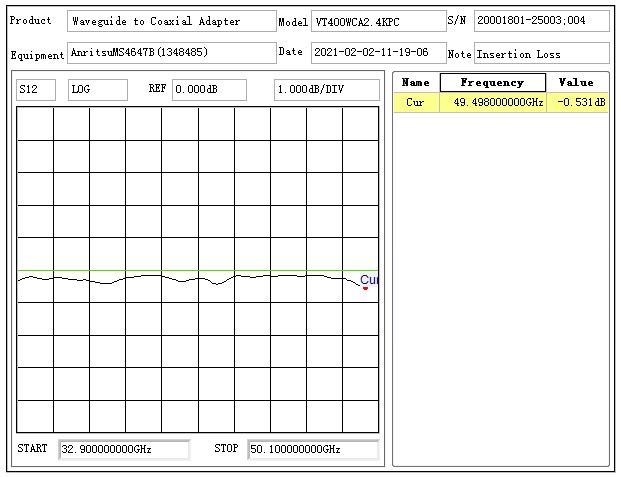Click the START frequency field

pyautogui.click(x=124, y=449)
